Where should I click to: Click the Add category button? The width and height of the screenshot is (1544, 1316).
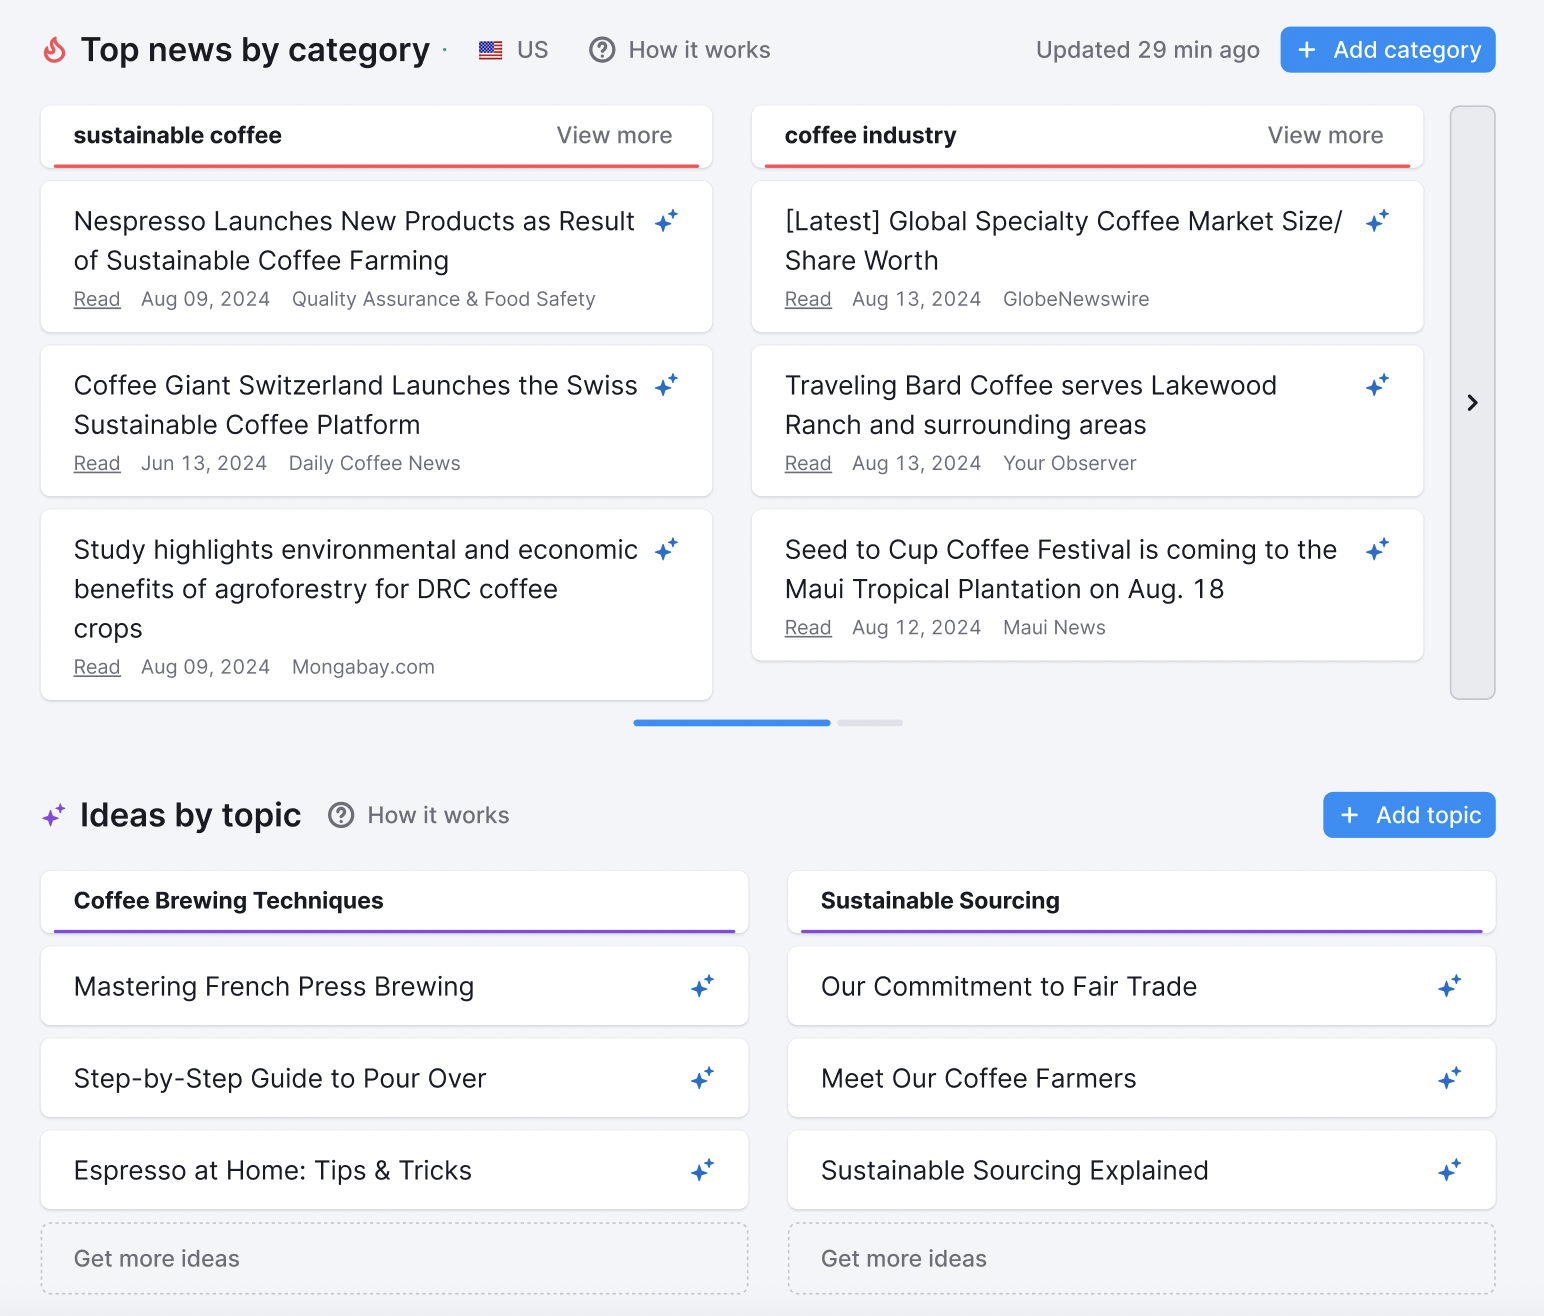(1387, 49)
